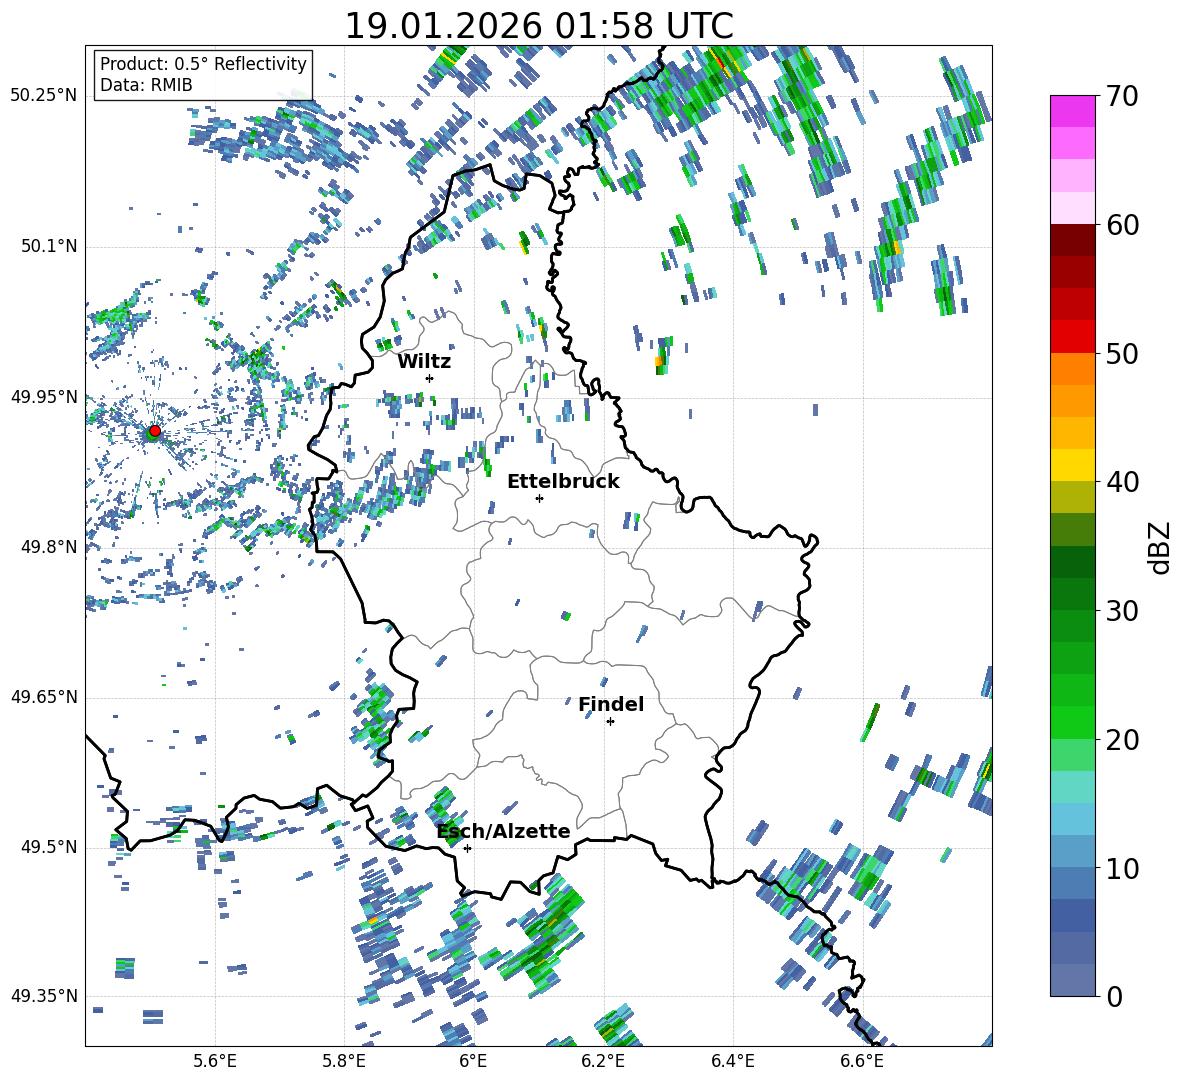Click the 50 colorbar tick label

(x=1122, y=354)
